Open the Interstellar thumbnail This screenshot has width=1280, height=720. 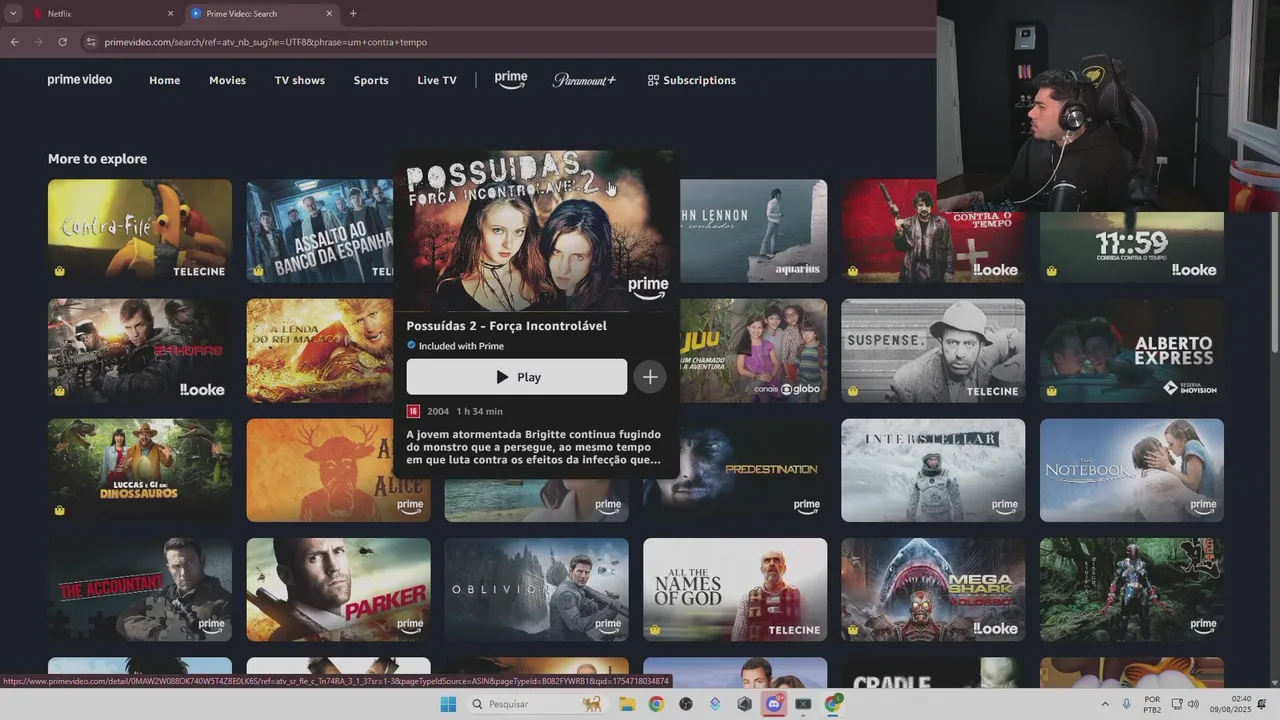coord(933,470)
